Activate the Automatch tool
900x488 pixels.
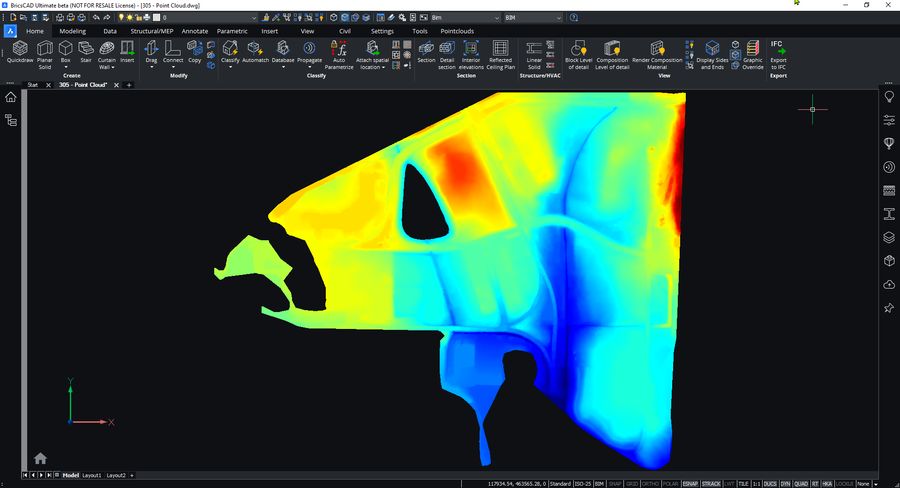[255, 52]
